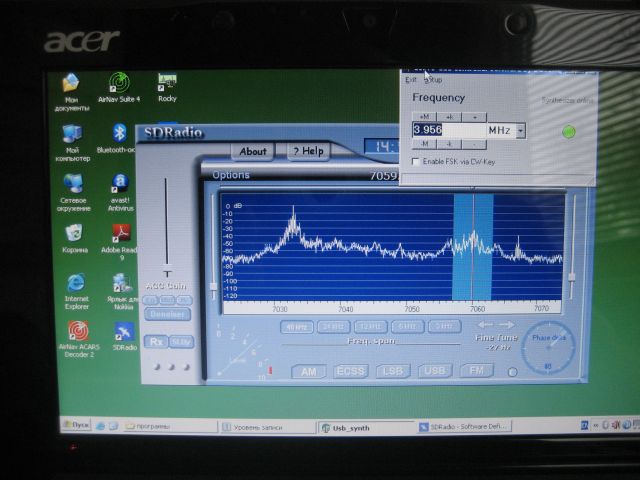Click the slider right of spectrum display
This screenshot has height=480, width=640.
tap(572, 247)
